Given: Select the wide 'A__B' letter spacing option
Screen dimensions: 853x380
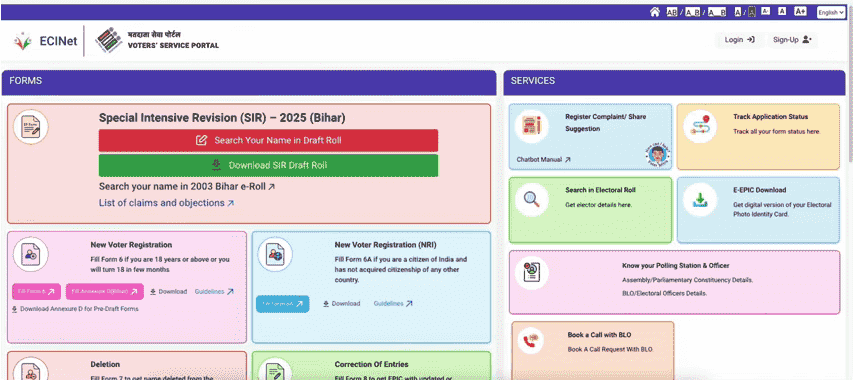Looking at the screenshot, I should click(x=716, y=12).
